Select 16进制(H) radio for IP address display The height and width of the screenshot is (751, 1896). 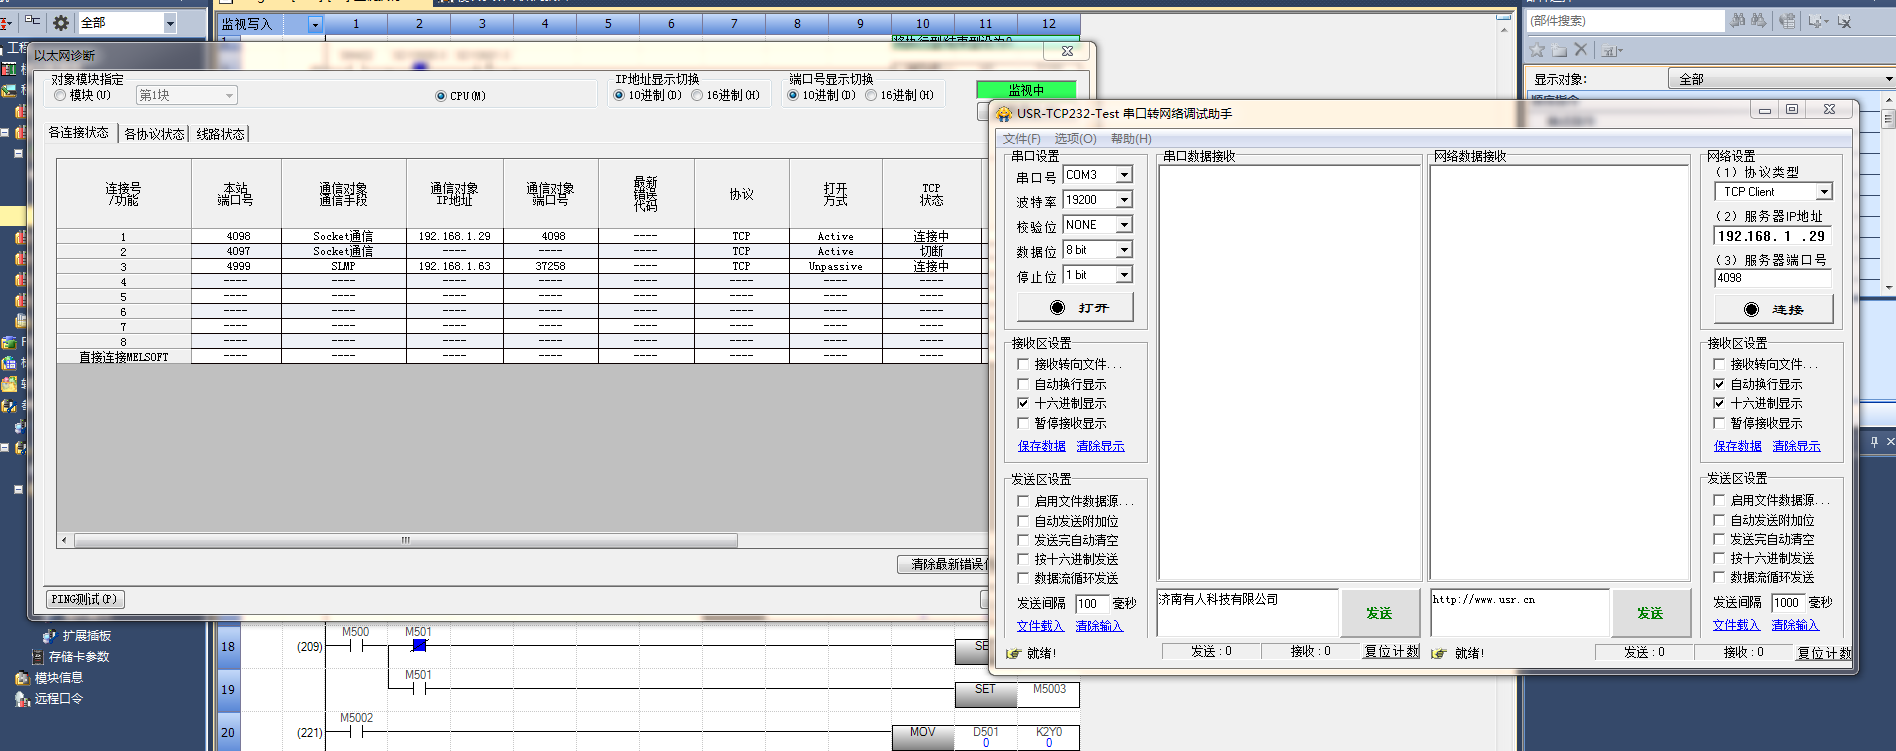[697, 96]
